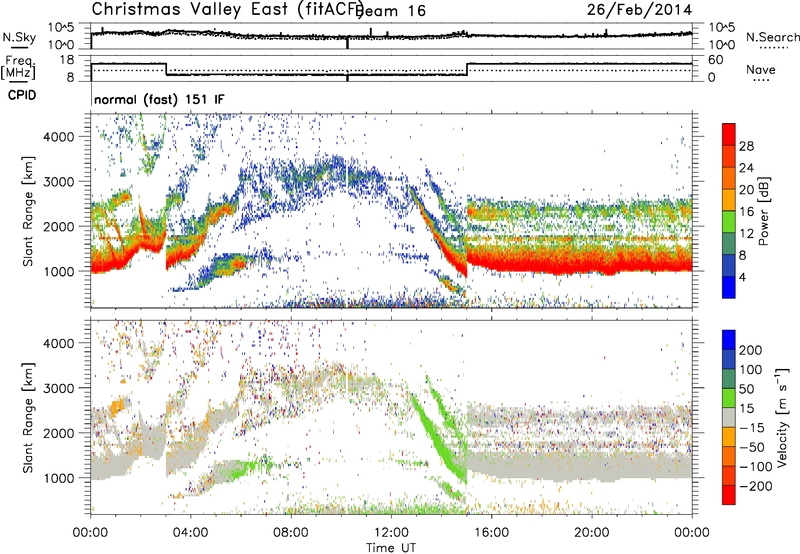Click the 04:00 time axis label
Image resolution: width=800 pixels, height=554 pixels.
190,533
